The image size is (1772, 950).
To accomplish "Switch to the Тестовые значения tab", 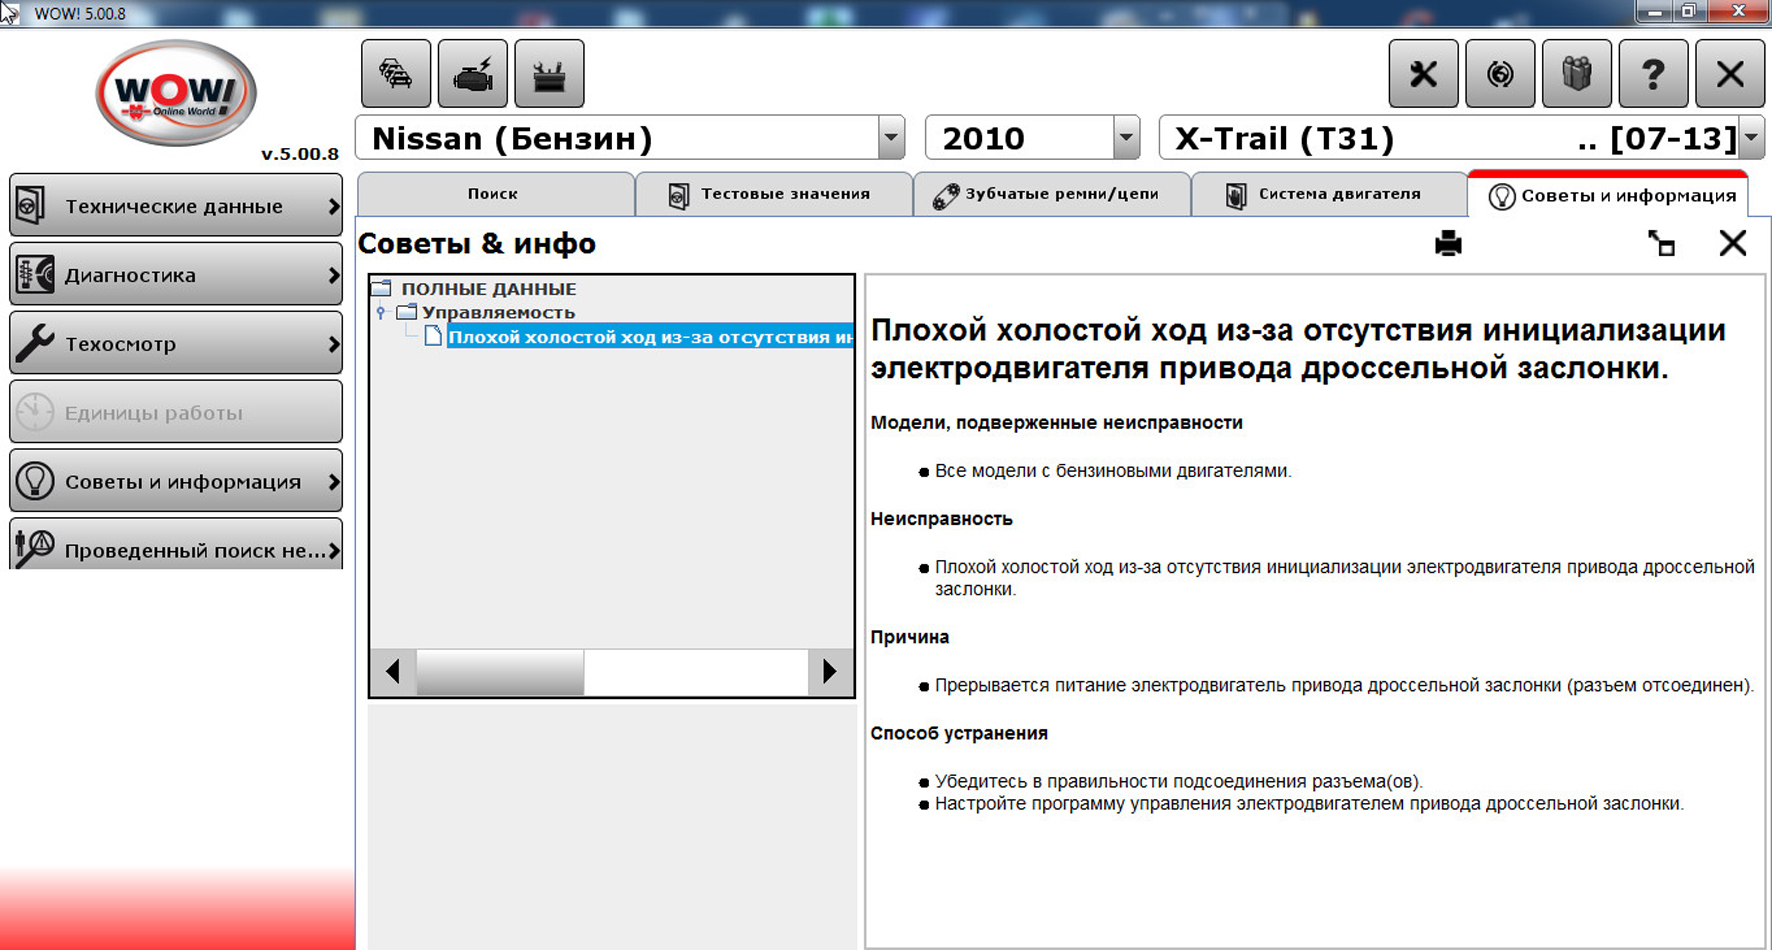I will click(773, 194).
